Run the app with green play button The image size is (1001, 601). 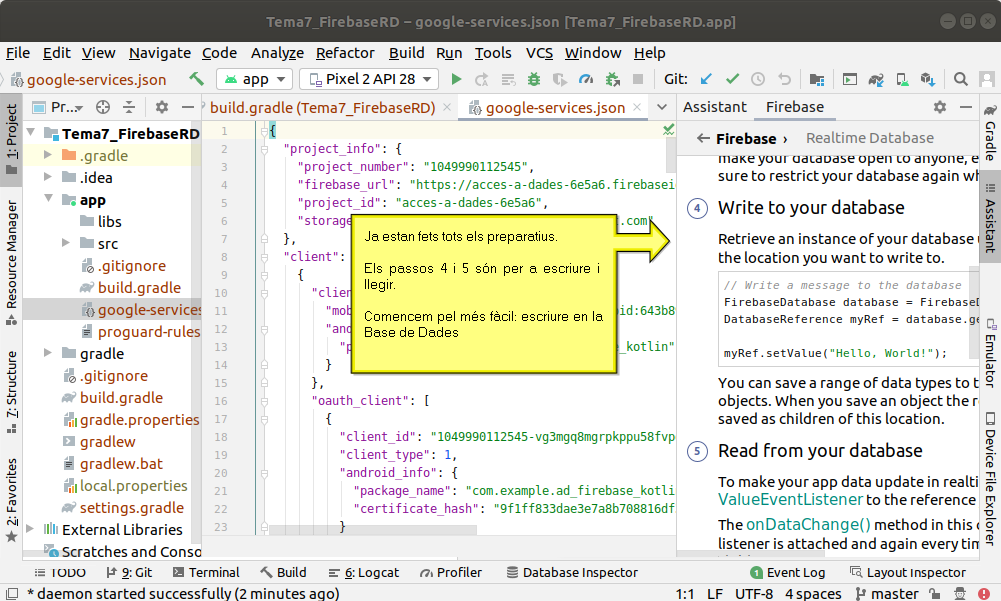click(456, 79)
